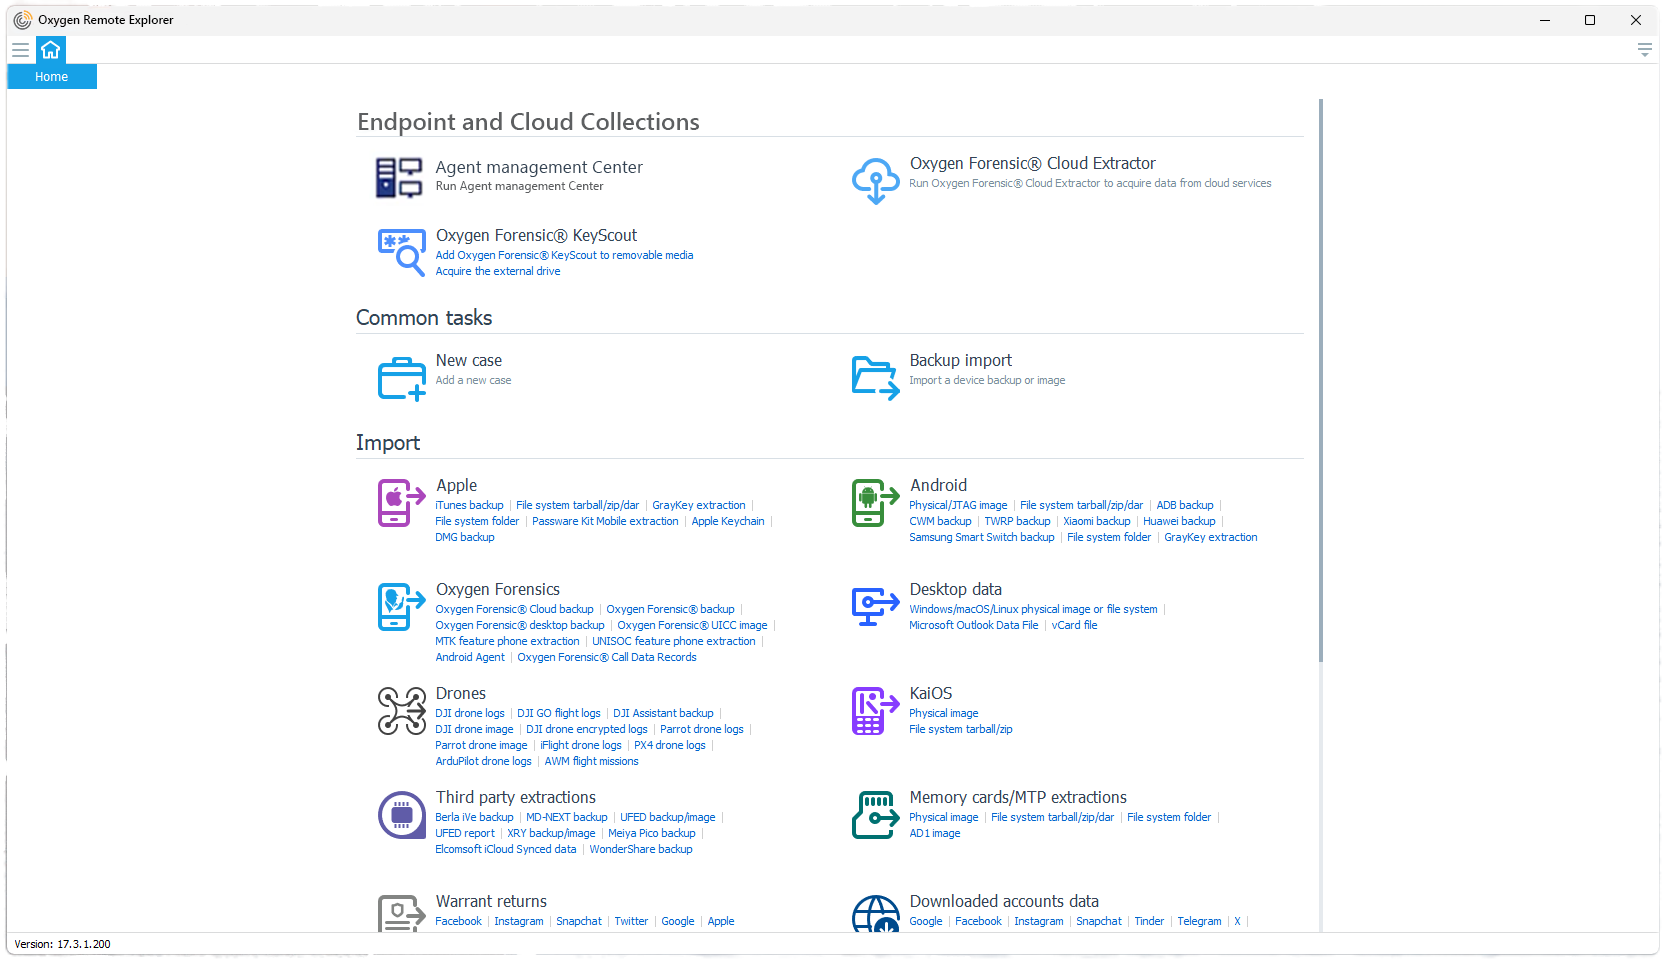Click the Apple import phone icon
The height and width of the screenshot is (962, 1669).
click(400, 502)
